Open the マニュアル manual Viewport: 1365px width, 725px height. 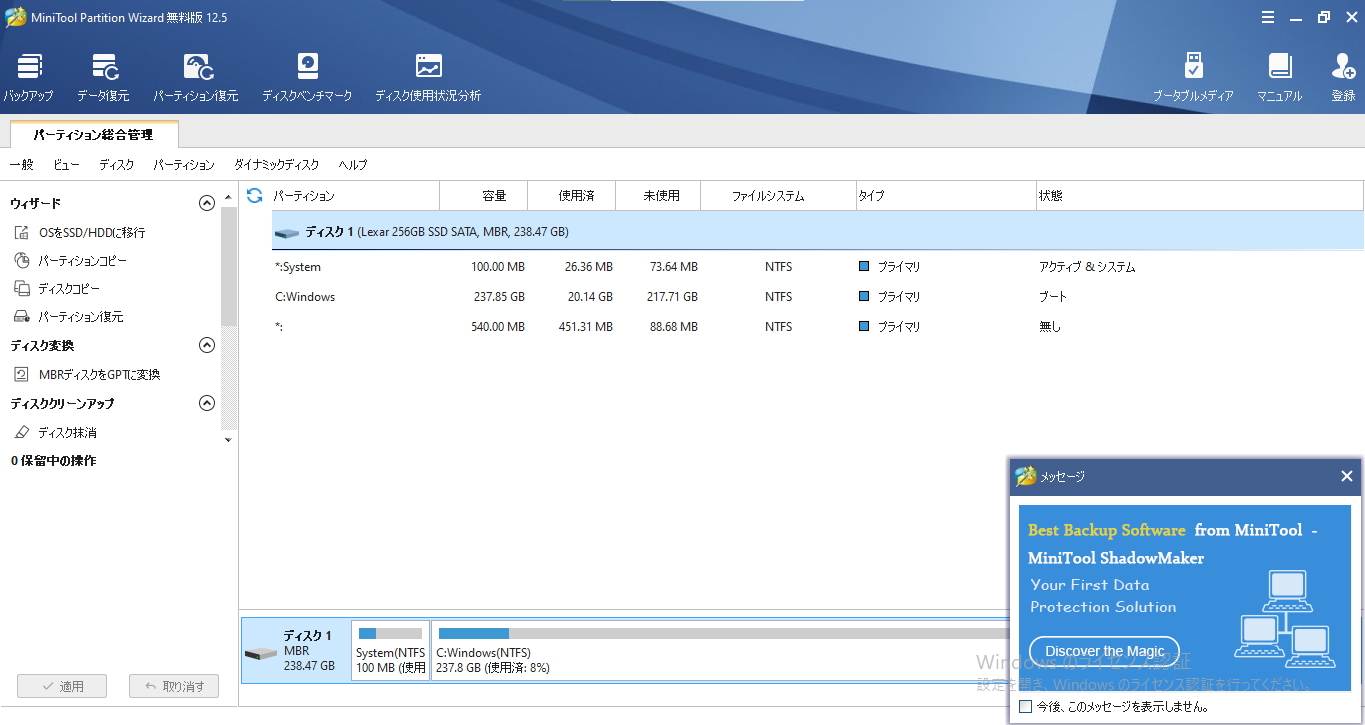[x=1279, y=78]
